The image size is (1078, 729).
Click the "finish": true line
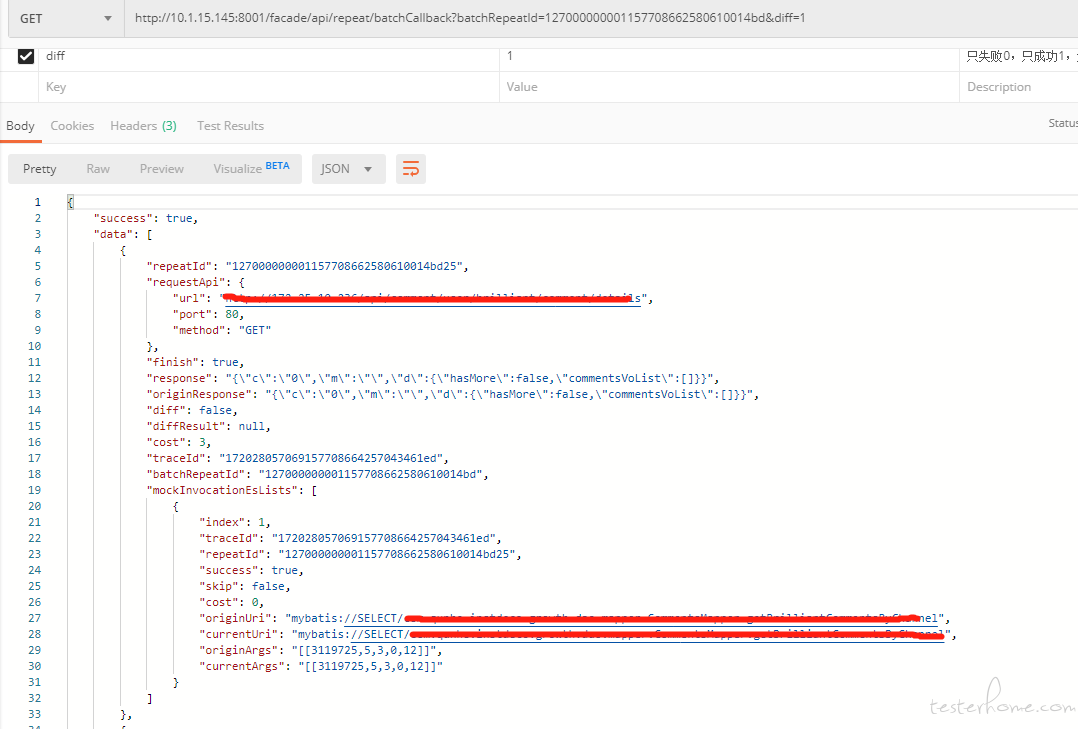[x=195, y=362]
